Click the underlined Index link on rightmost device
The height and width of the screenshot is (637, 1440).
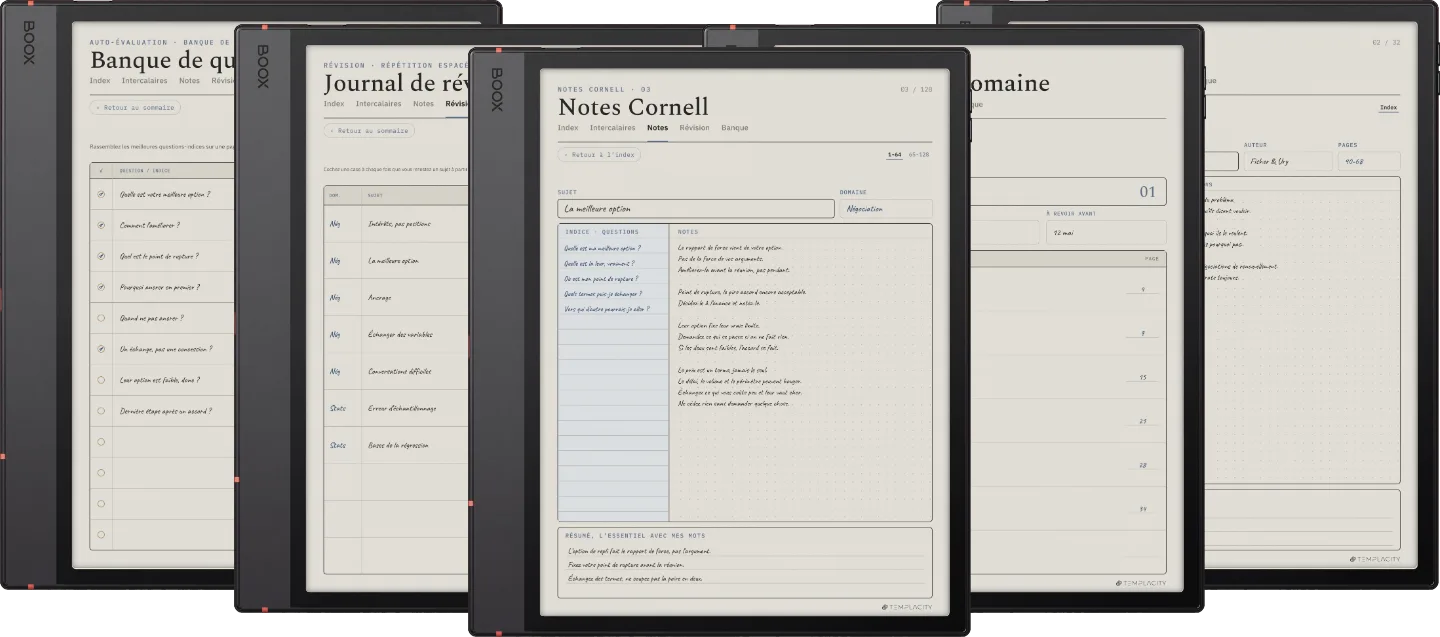pyautogui.click(x=1388, y=108)
